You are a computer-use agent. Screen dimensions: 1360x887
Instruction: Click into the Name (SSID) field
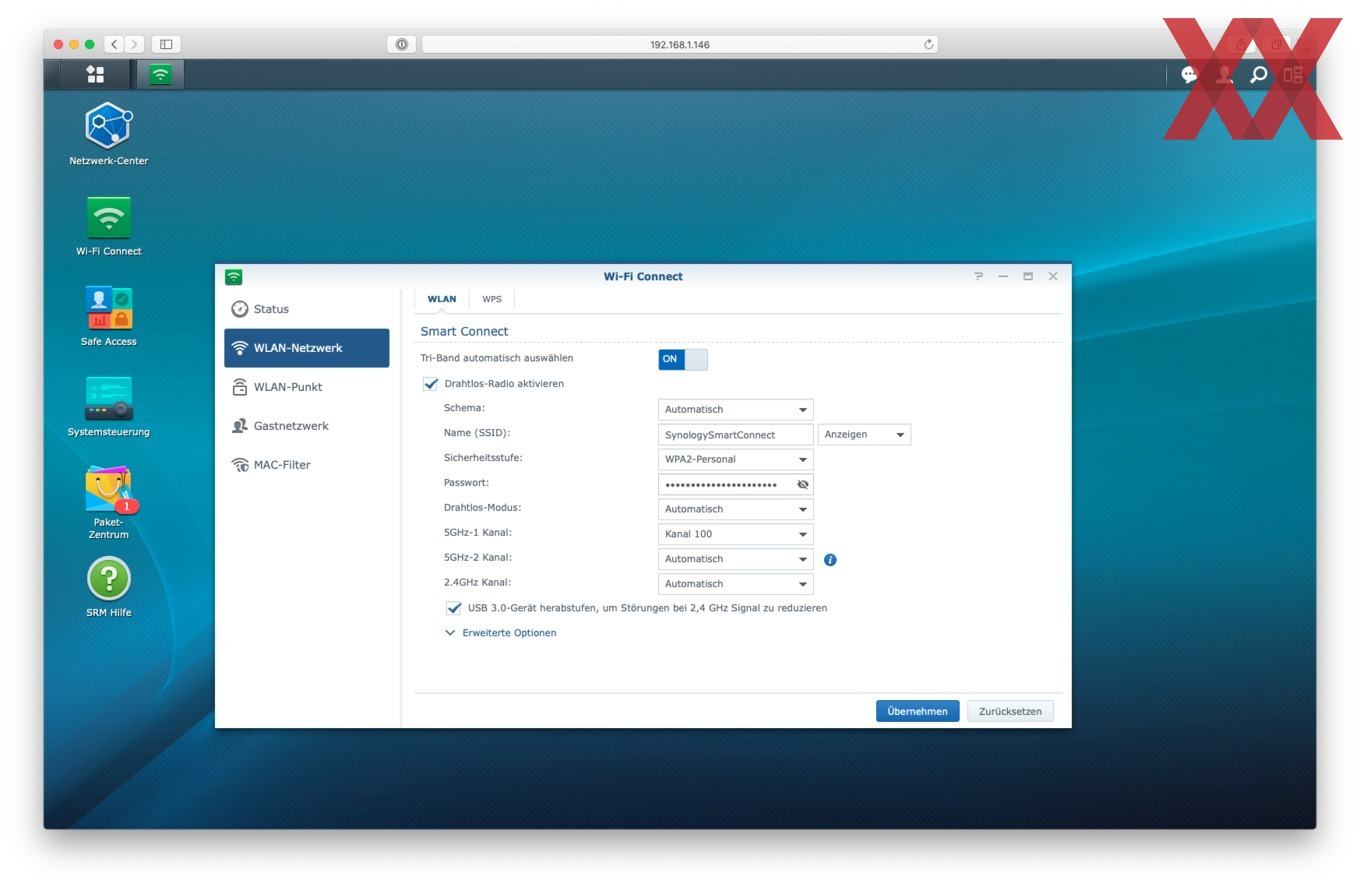[735, 434]
